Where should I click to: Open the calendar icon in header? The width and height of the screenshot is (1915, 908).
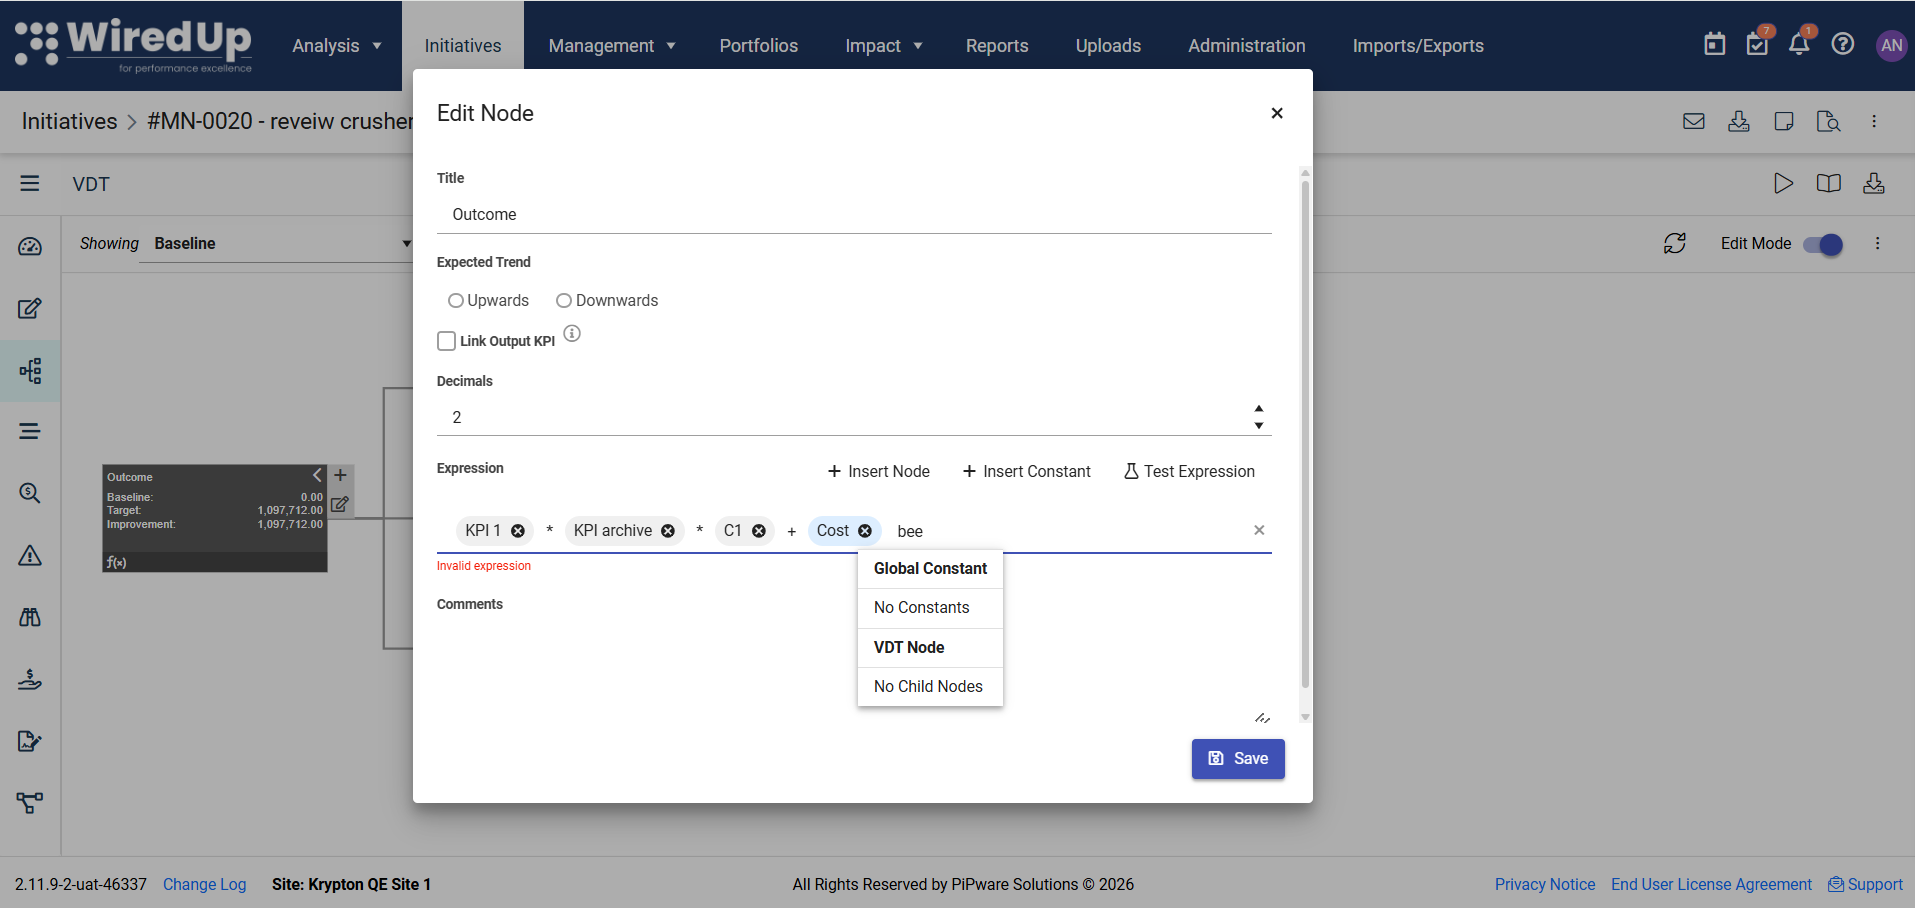pos(1715,44)
